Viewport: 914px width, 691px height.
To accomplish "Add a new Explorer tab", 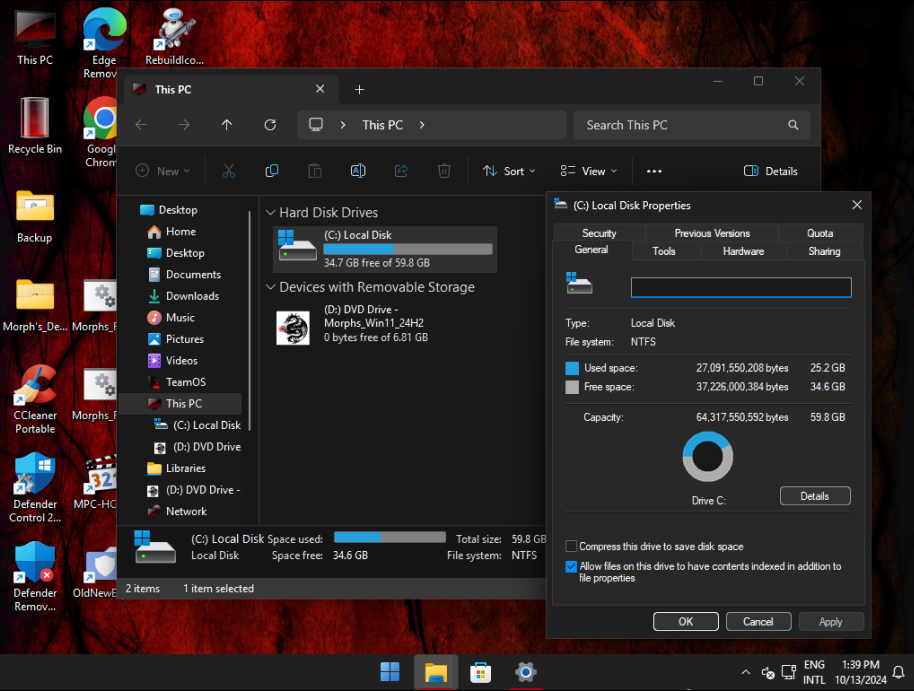I will [x=359, y=89].
